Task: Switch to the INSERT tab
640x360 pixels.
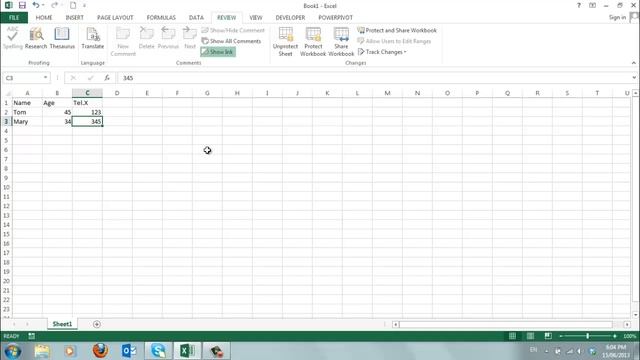Action: click(x=74, y=18)
